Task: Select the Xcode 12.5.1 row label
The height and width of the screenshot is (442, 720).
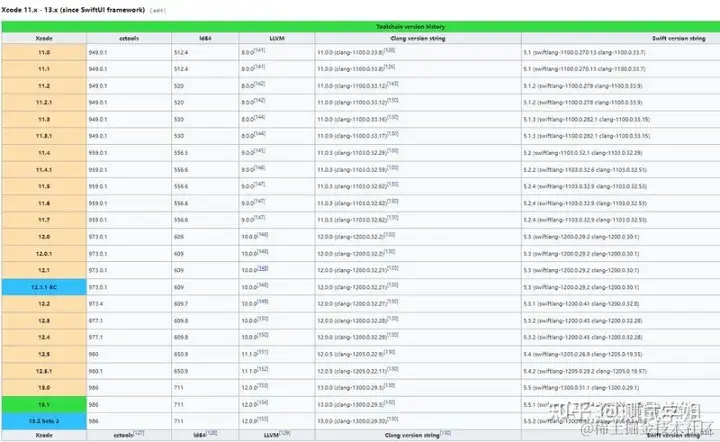Action: point(44,371)
